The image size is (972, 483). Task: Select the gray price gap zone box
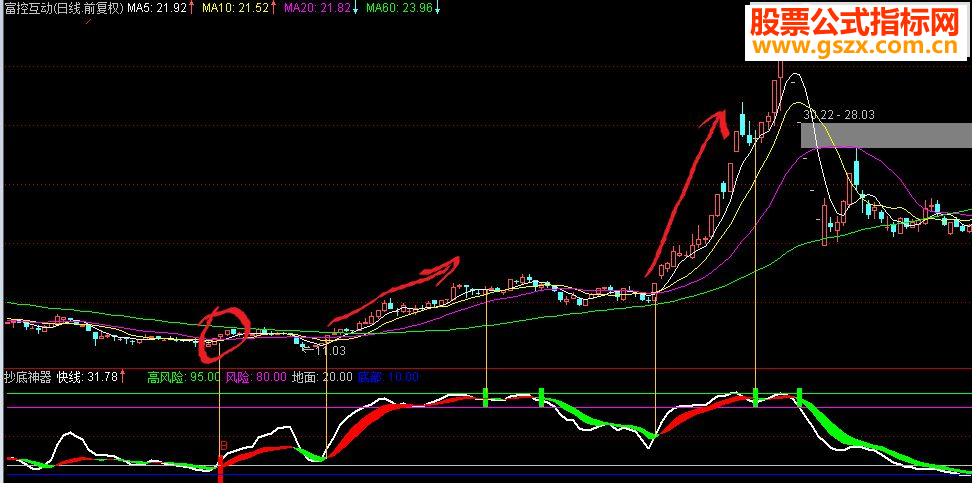click(x=886, y=135)
